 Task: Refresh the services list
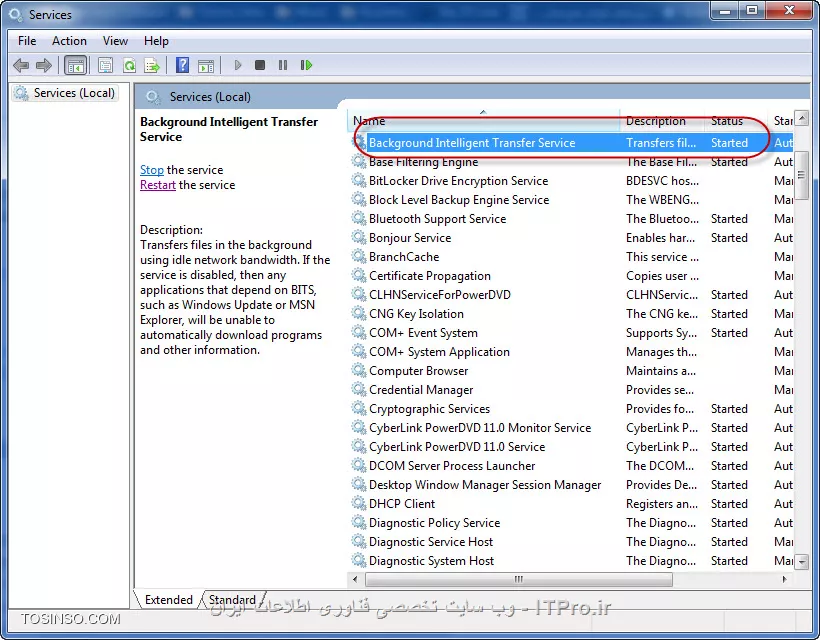coord(129,65)
